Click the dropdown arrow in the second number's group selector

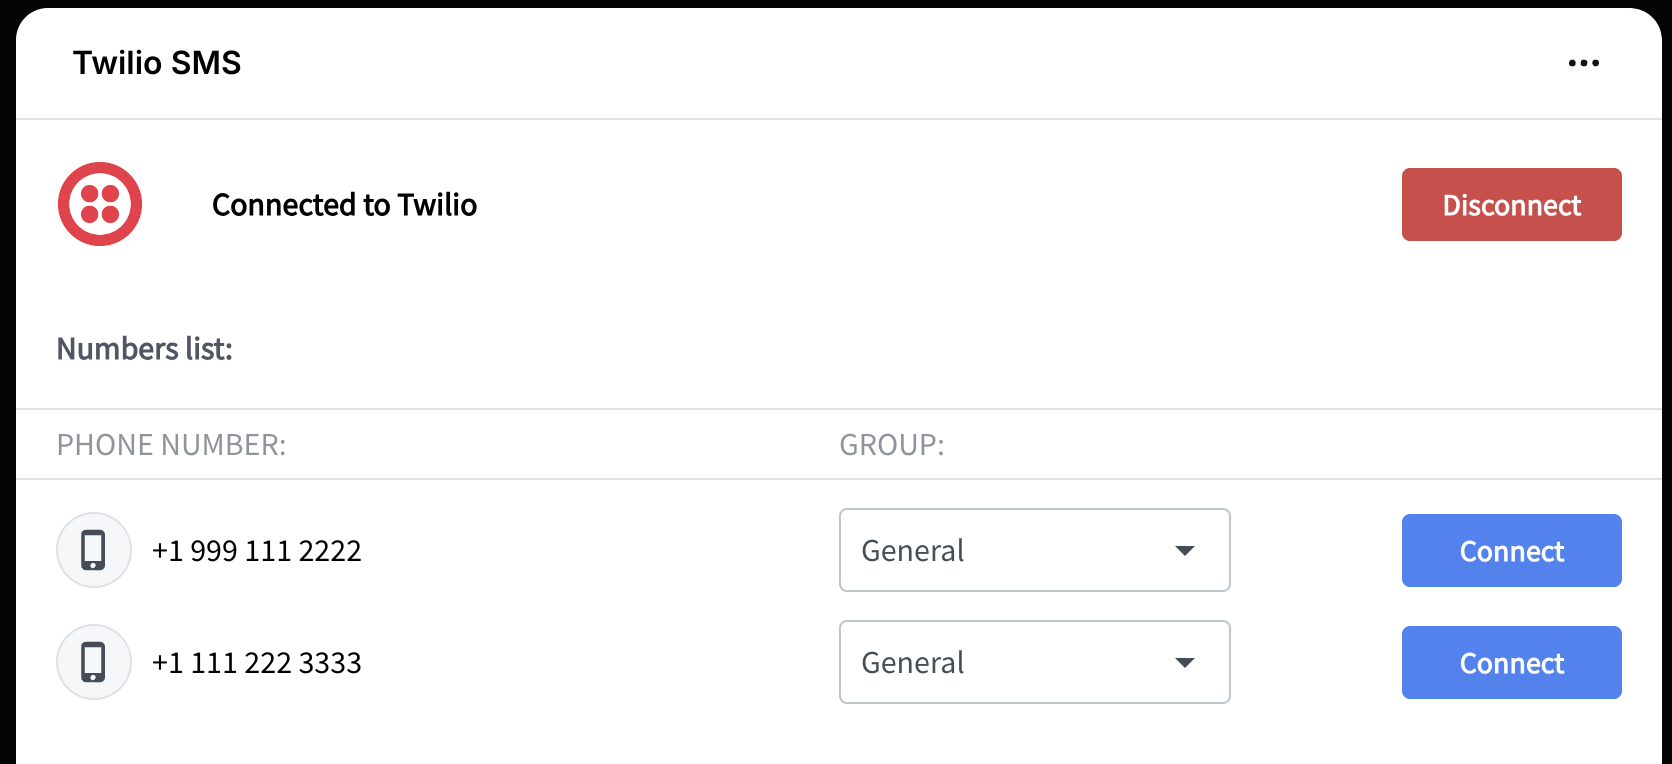(x=1185, y=663)
